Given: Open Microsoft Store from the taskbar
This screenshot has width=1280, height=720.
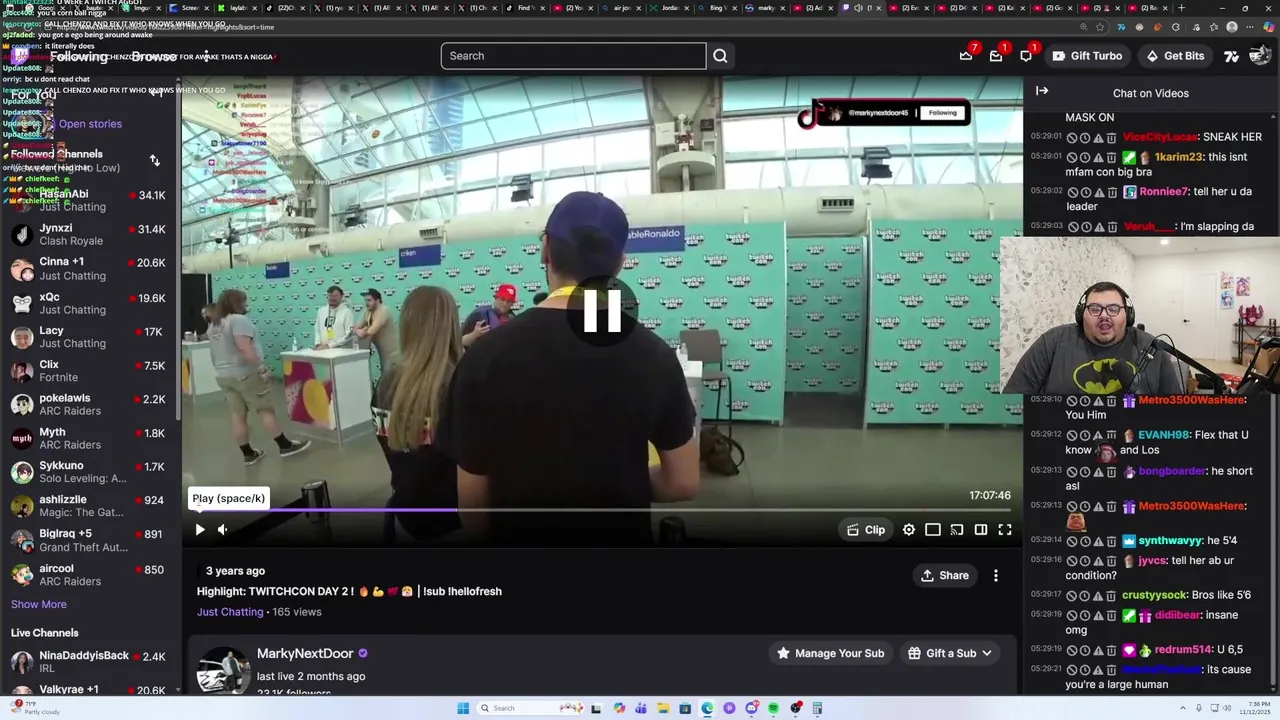Looking at the screenshot, I should pos(685,708).
